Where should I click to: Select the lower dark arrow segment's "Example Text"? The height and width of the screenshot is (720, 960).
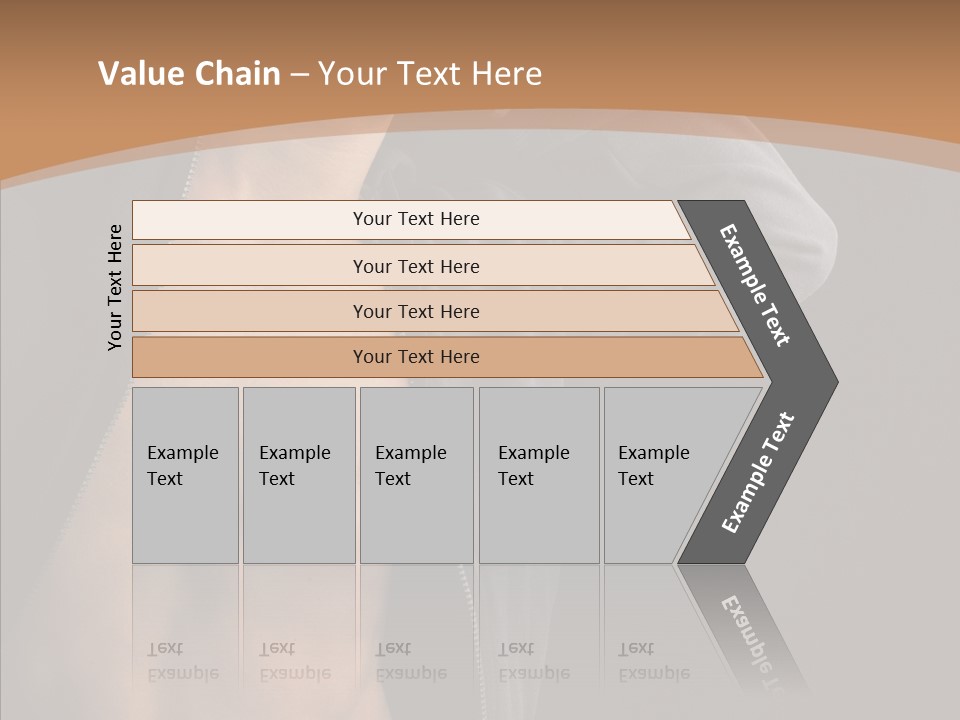click(x=757, y=472)
